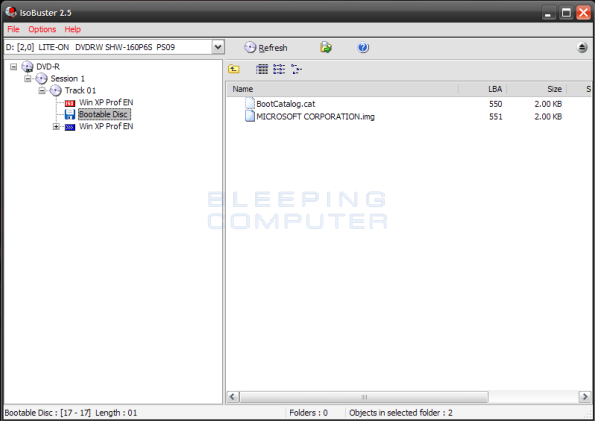This screenshot has width=595, height=421.
Task: Close the IsoBuster window
Action: (x=583, y=13)
